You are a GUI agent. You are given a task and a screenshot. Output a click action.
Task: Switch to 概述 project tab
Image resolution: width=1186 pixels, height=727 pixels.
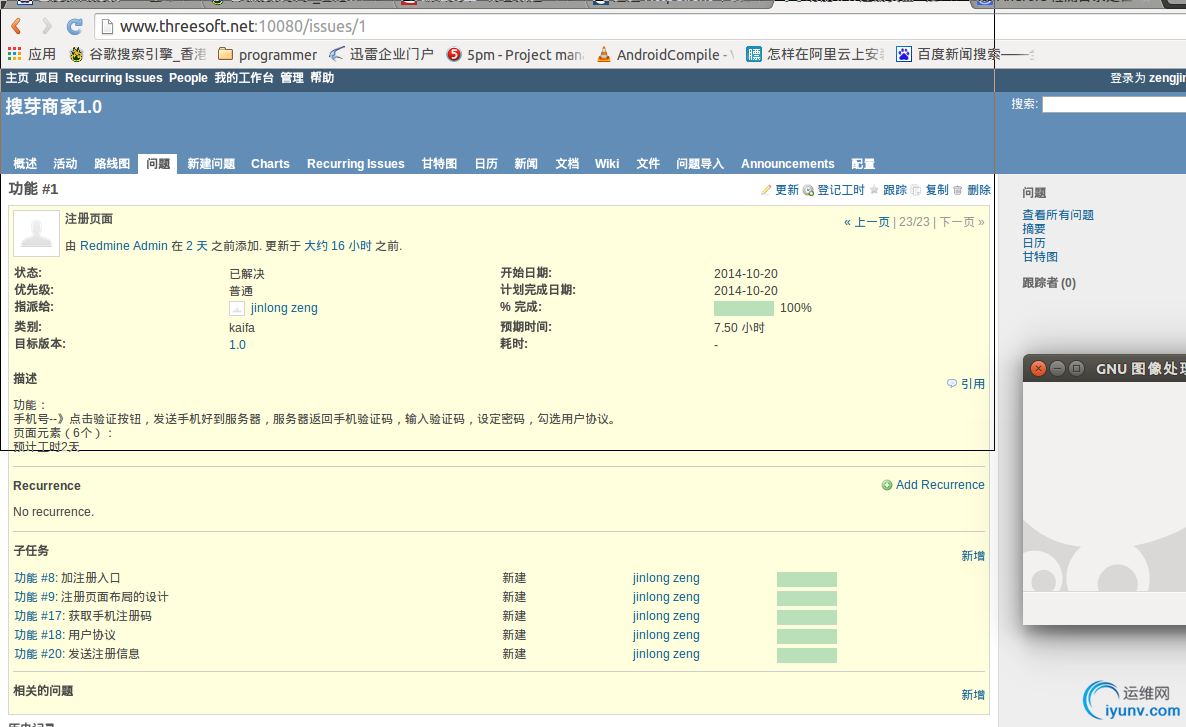pyautogui.click(x=25, y=163)
